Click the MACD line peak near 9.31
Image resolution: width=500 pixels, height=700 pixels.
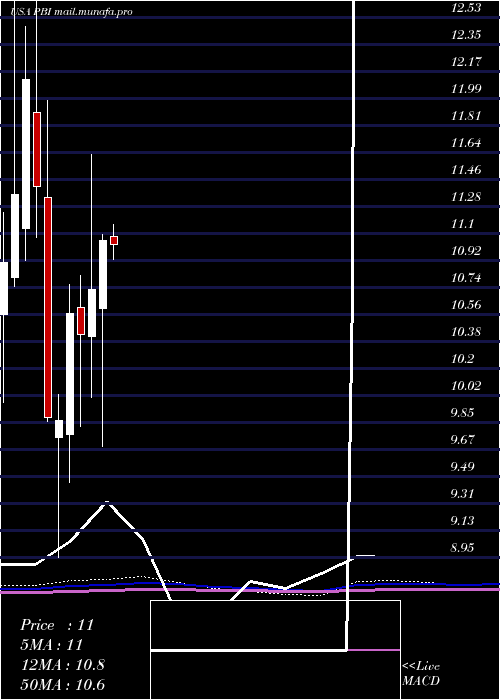click(107, 503)
